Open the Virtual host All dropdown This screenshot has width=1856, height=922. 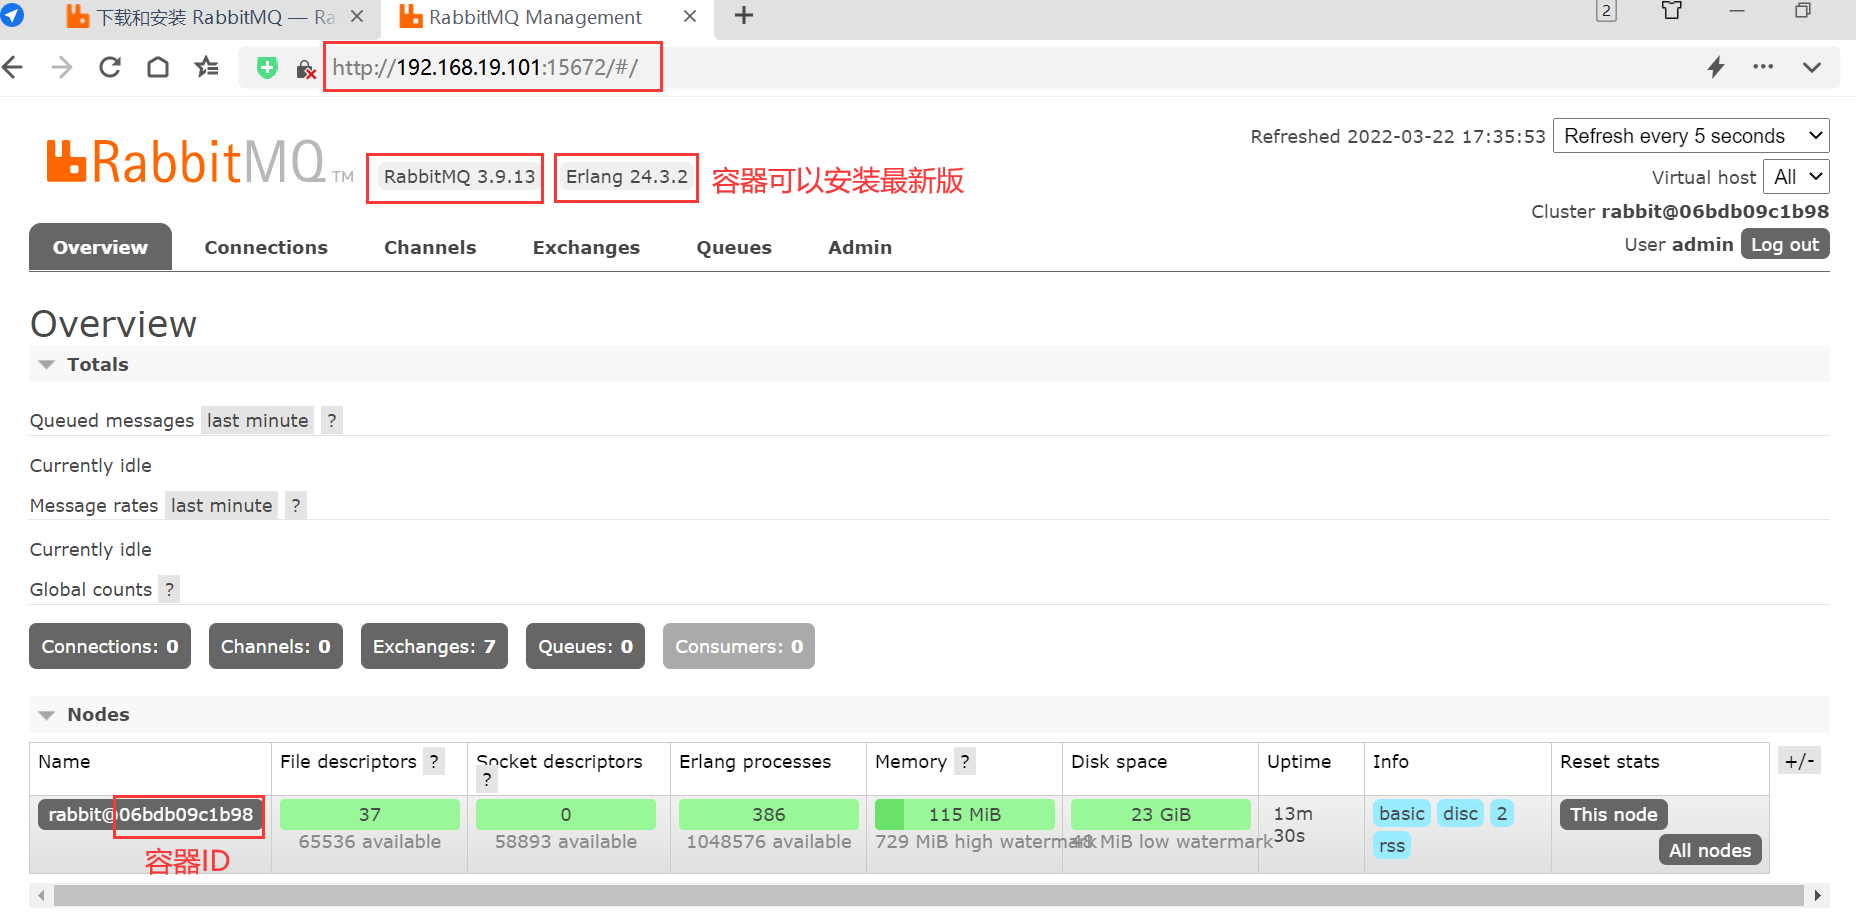coord(1796,177)
